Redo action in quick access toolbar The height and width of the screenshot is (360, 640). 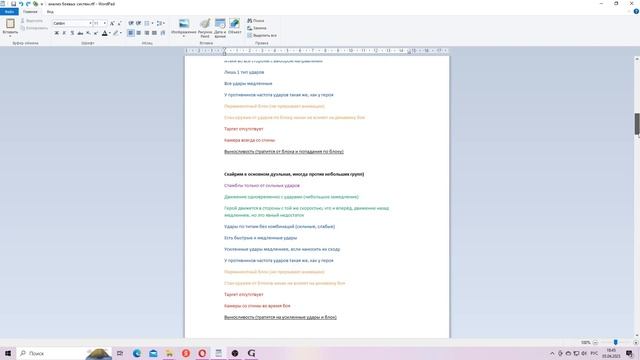coord(28,4)
